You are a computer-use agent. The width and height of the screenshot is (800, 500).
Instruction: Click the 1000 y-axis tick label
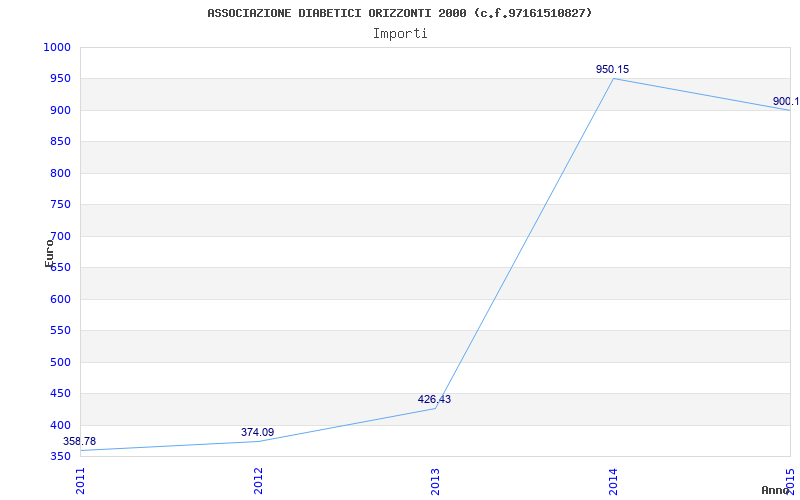[x=56, y=47]
